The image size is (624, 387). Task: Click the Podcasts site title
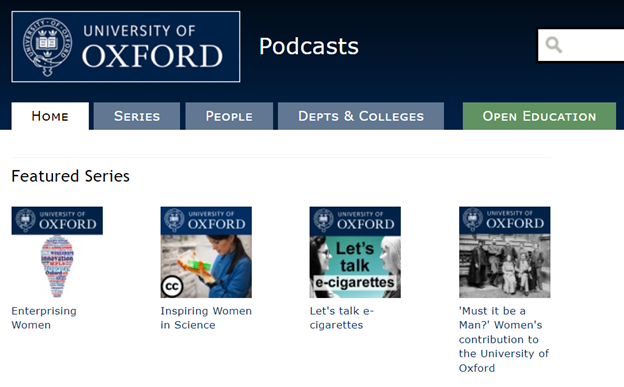coord(309,46)
